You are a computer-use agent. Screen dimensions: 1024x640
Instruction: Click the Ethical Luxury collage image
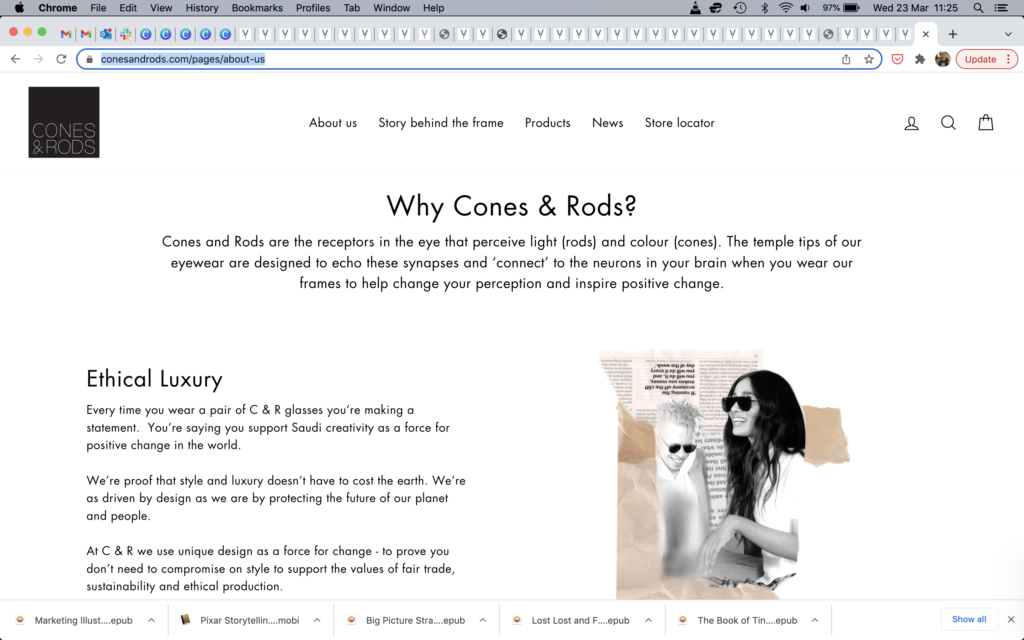point(725,475)
